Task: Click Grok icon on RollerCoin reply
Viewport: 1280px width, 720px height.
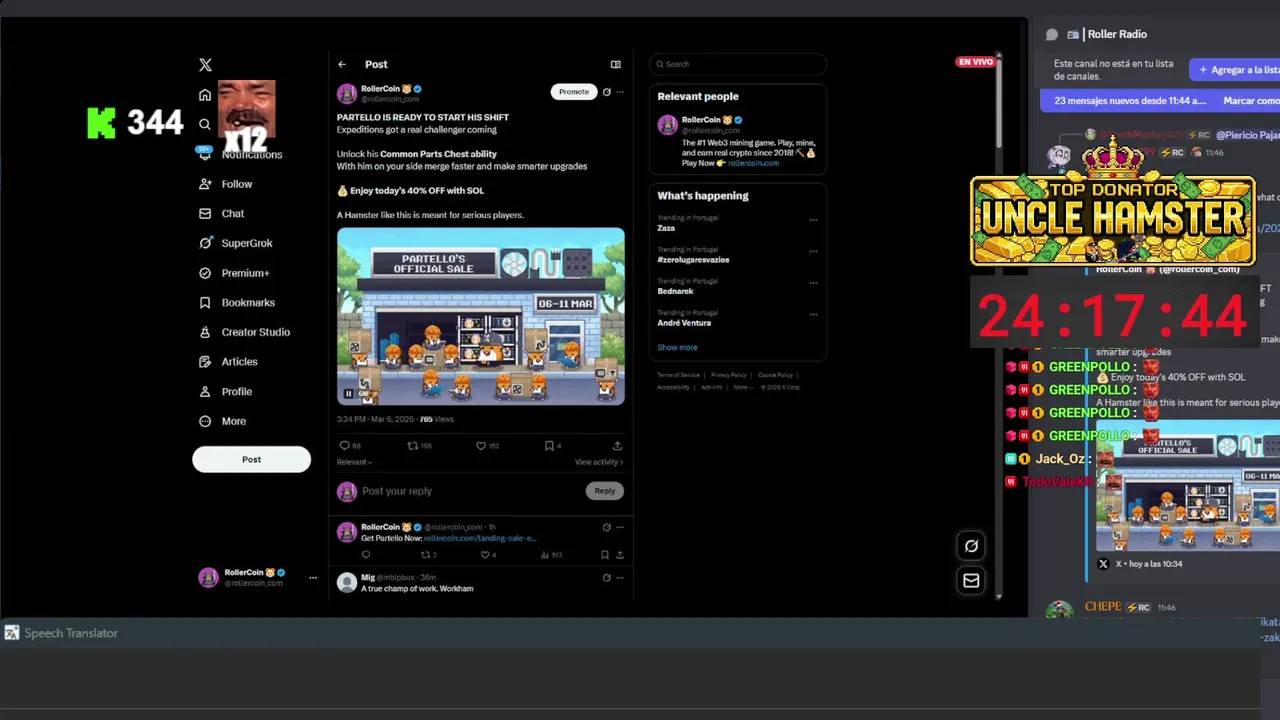Action: [x=606, y=527]
